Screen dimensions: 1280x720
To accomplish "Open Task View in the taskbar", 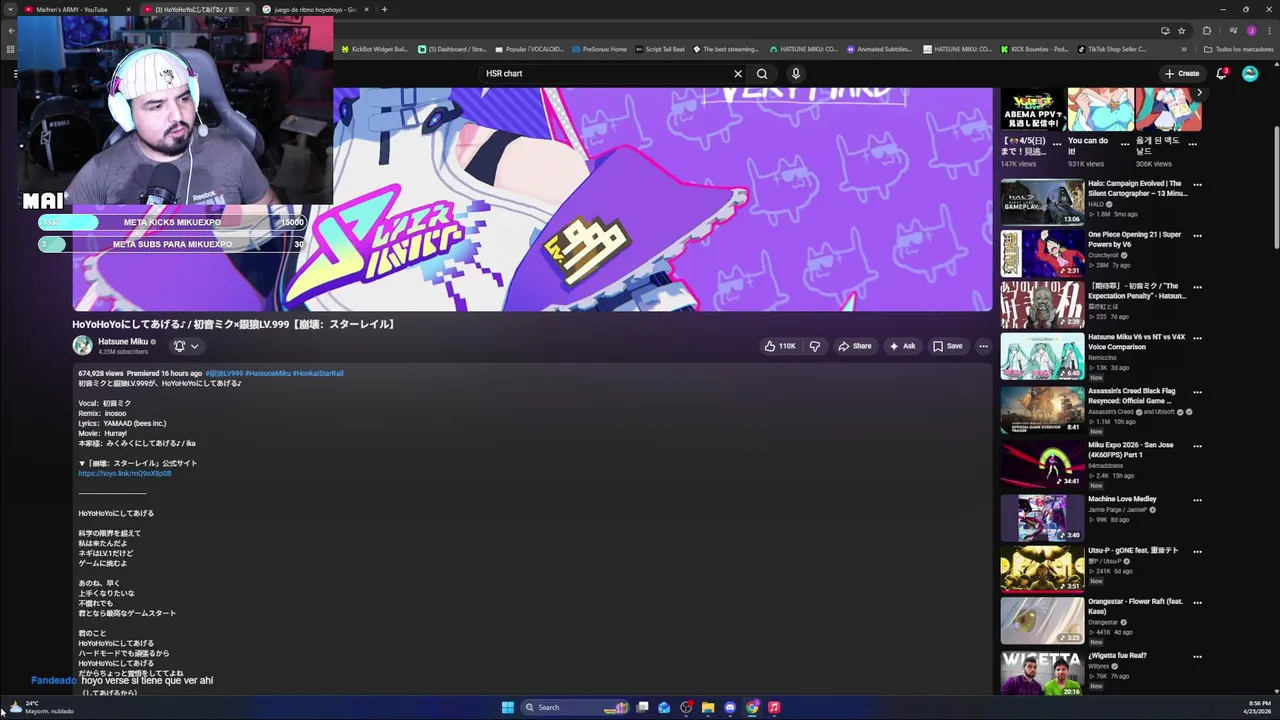I will pos(642,707).
